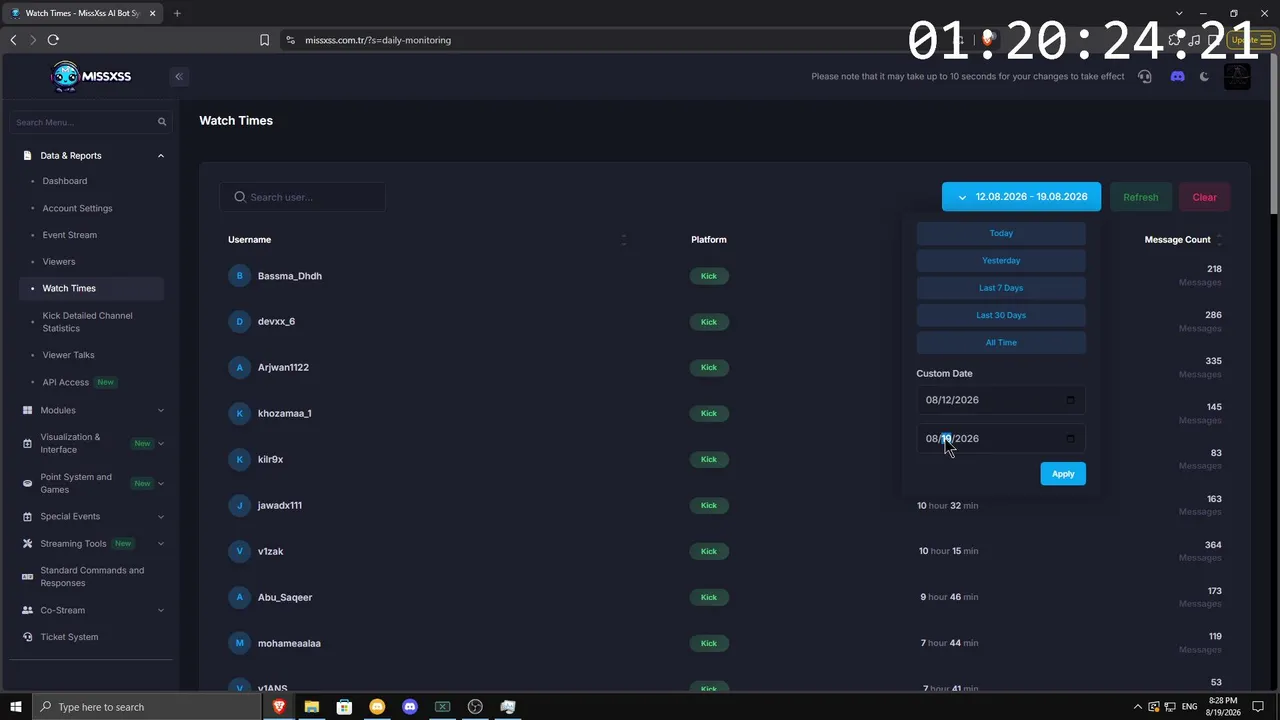Click the red Clear button
Image resolution: width=1280 pixels, height=720 pixels.
(x=1204, y=197)
